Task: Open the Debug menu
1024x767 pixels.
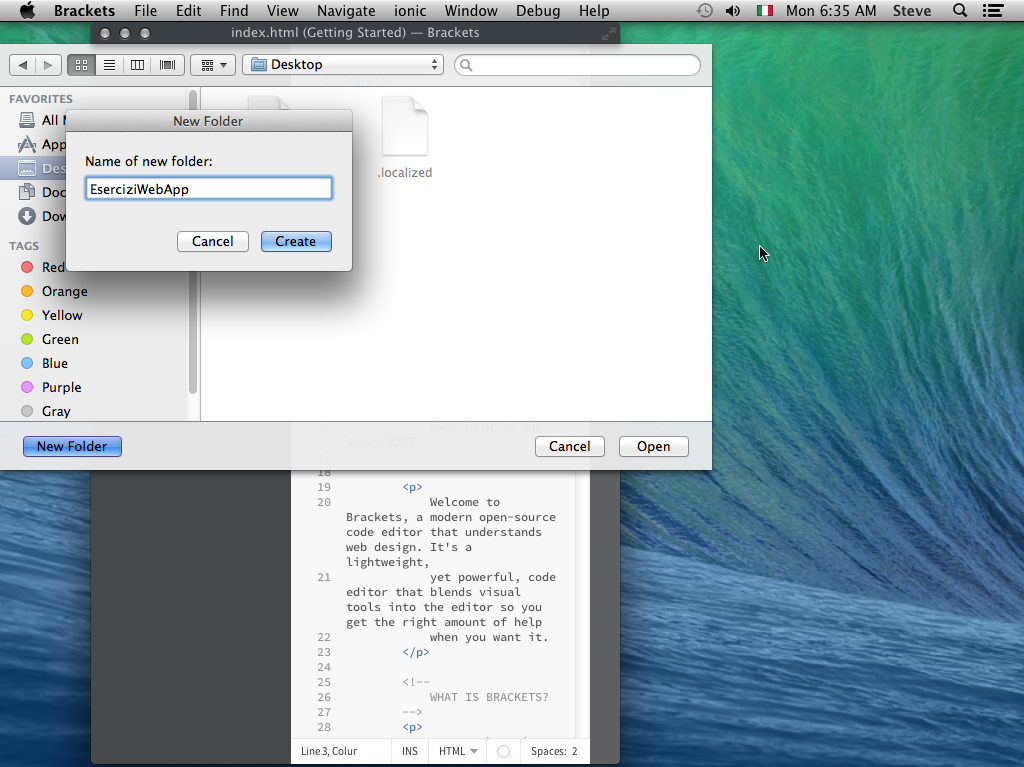Action: coord(538,10)
